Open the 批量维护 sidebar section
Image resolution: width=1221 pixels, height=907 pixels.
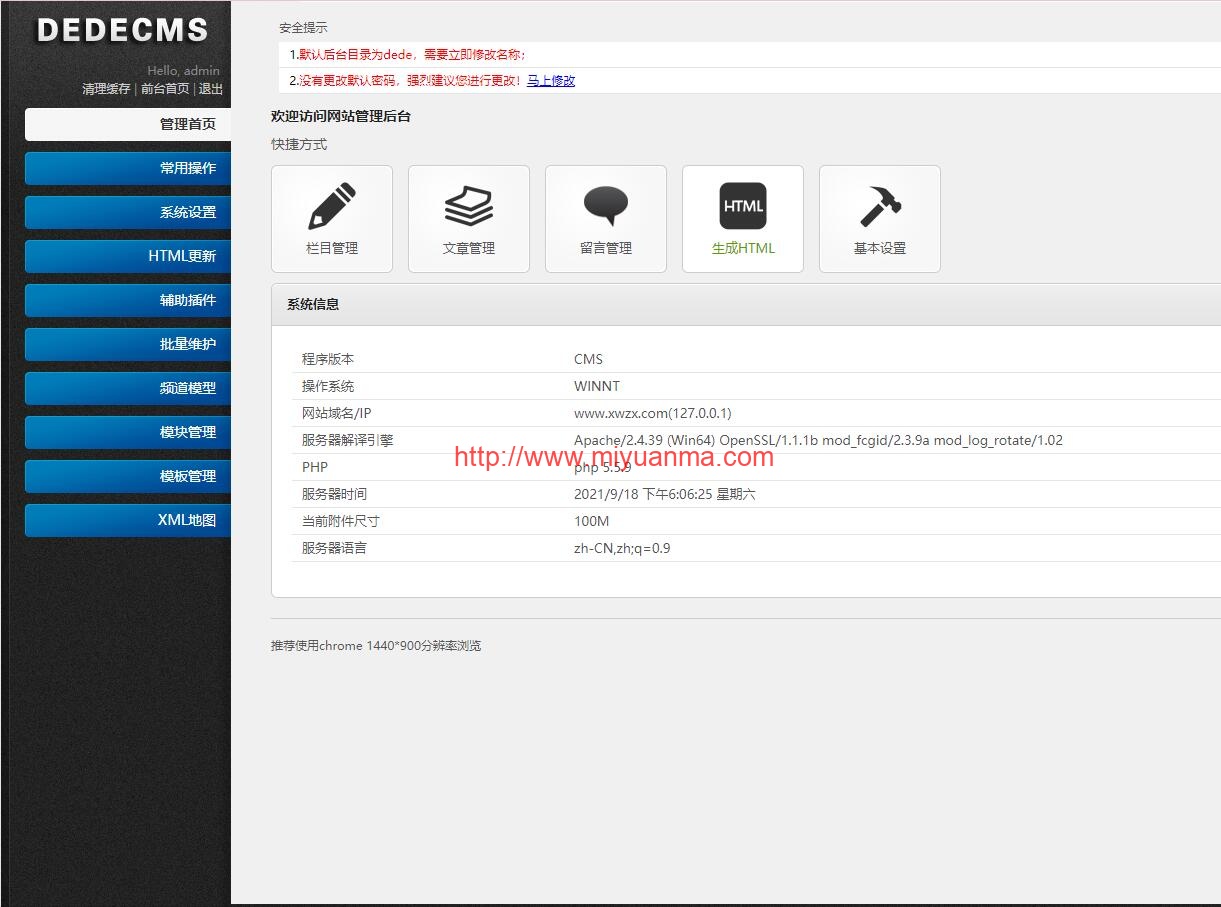coord(128,344)
